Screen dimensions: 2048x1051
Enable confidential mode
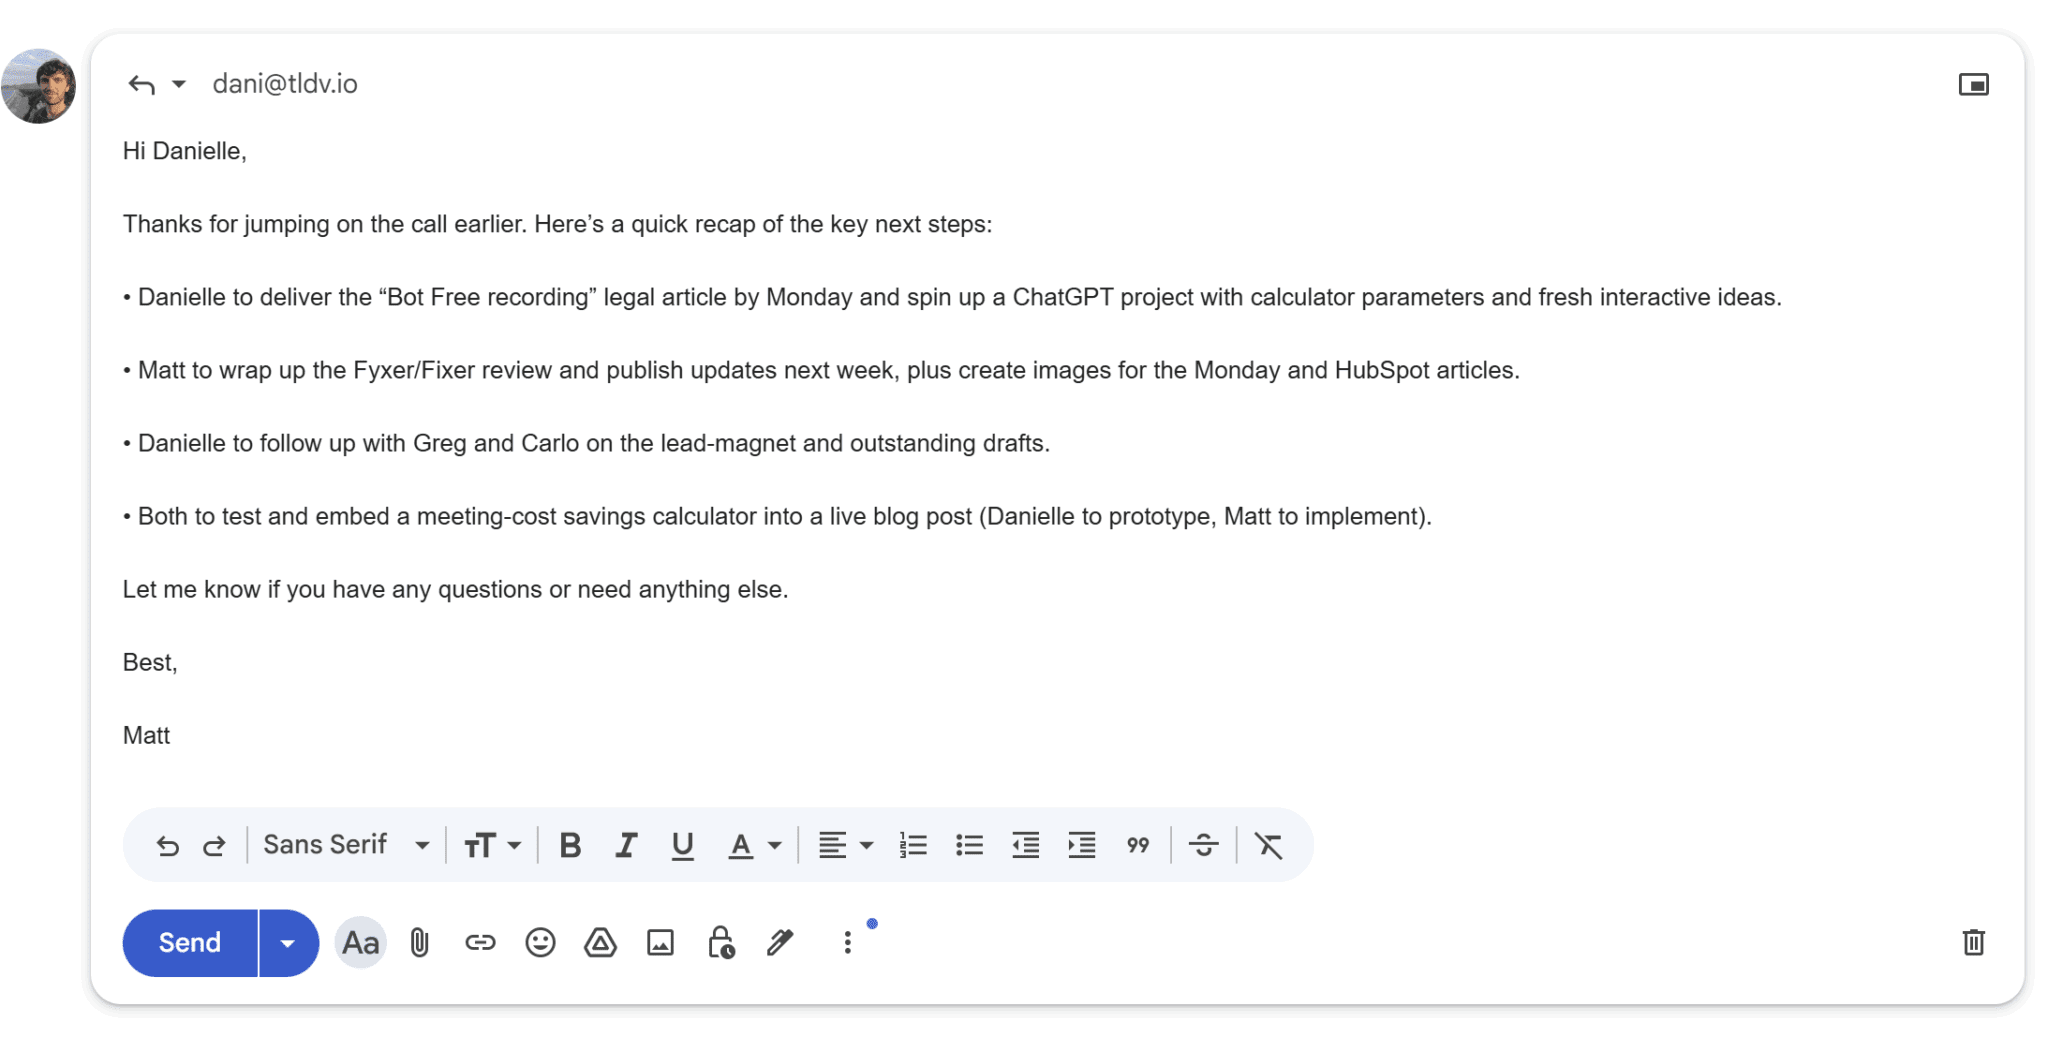(720, 942)
